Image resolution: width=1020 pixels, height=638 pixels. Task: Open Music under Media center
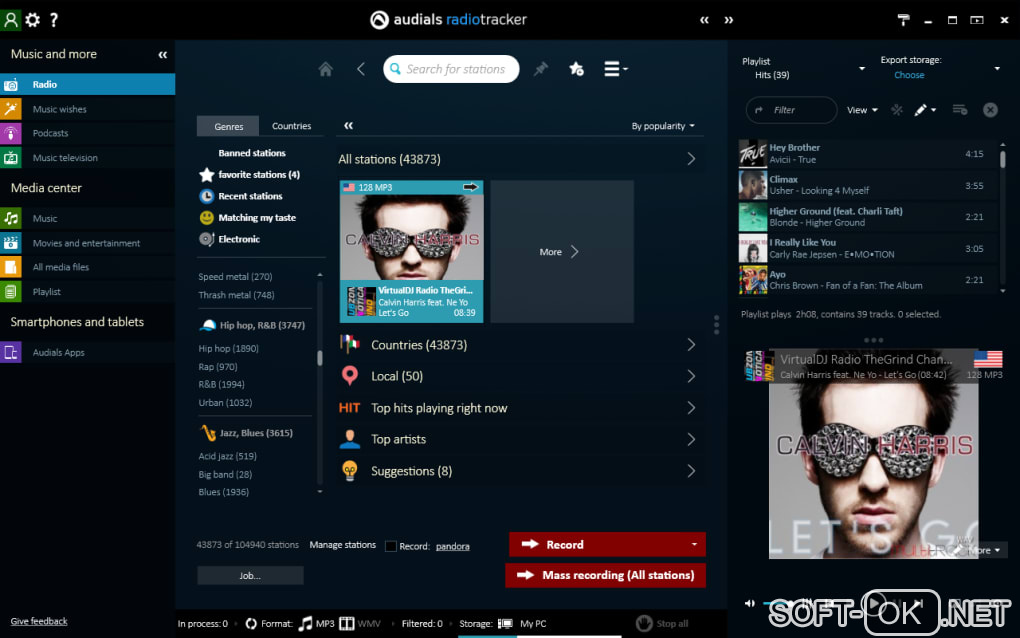tap(88, 219)
